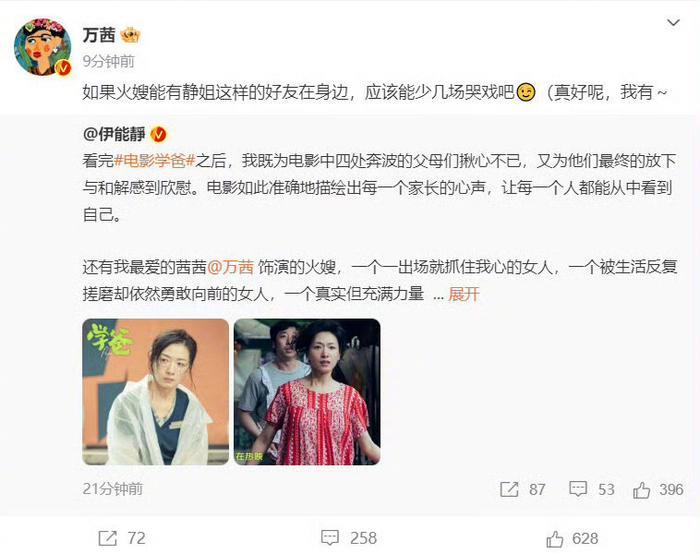Repost 万茜's post showing 72 shares
Screen dimensions: 700x554
[x=122, y=538]
